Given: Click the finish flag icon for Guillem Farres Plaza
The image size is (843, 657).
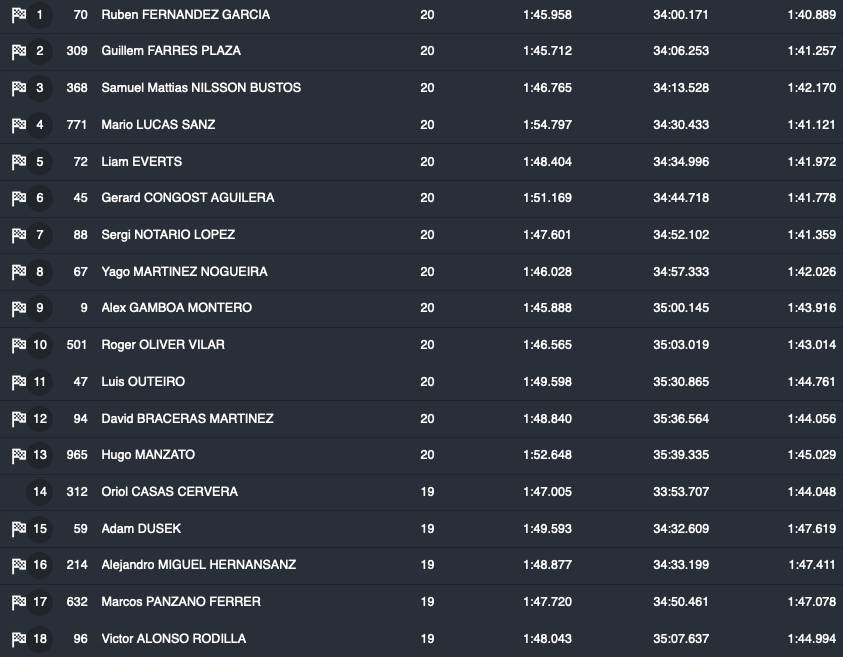Looking at the screenshot, I should pos(18,51).
